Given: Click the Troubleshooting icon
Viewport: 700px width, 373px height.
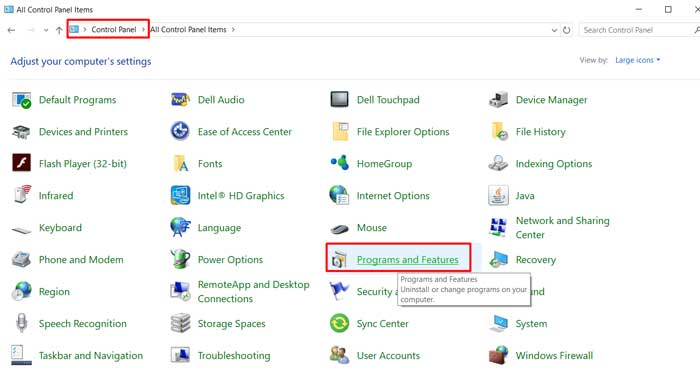Looking at the screenshot, I should [x=180, y=355].
